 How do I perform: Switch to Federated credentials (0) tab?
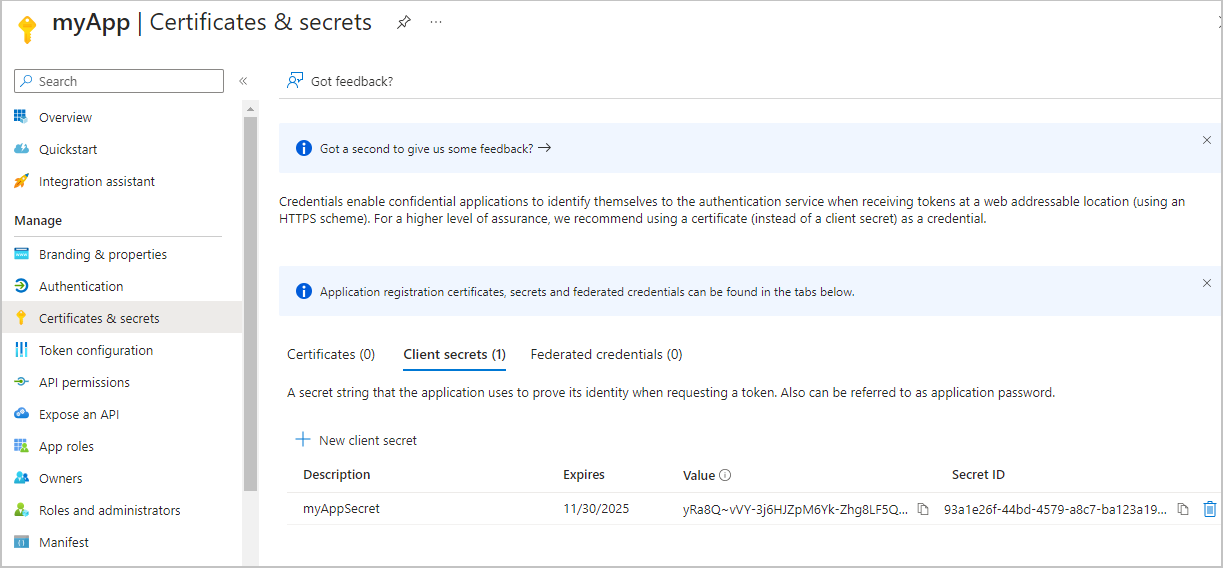pos(606,354)
